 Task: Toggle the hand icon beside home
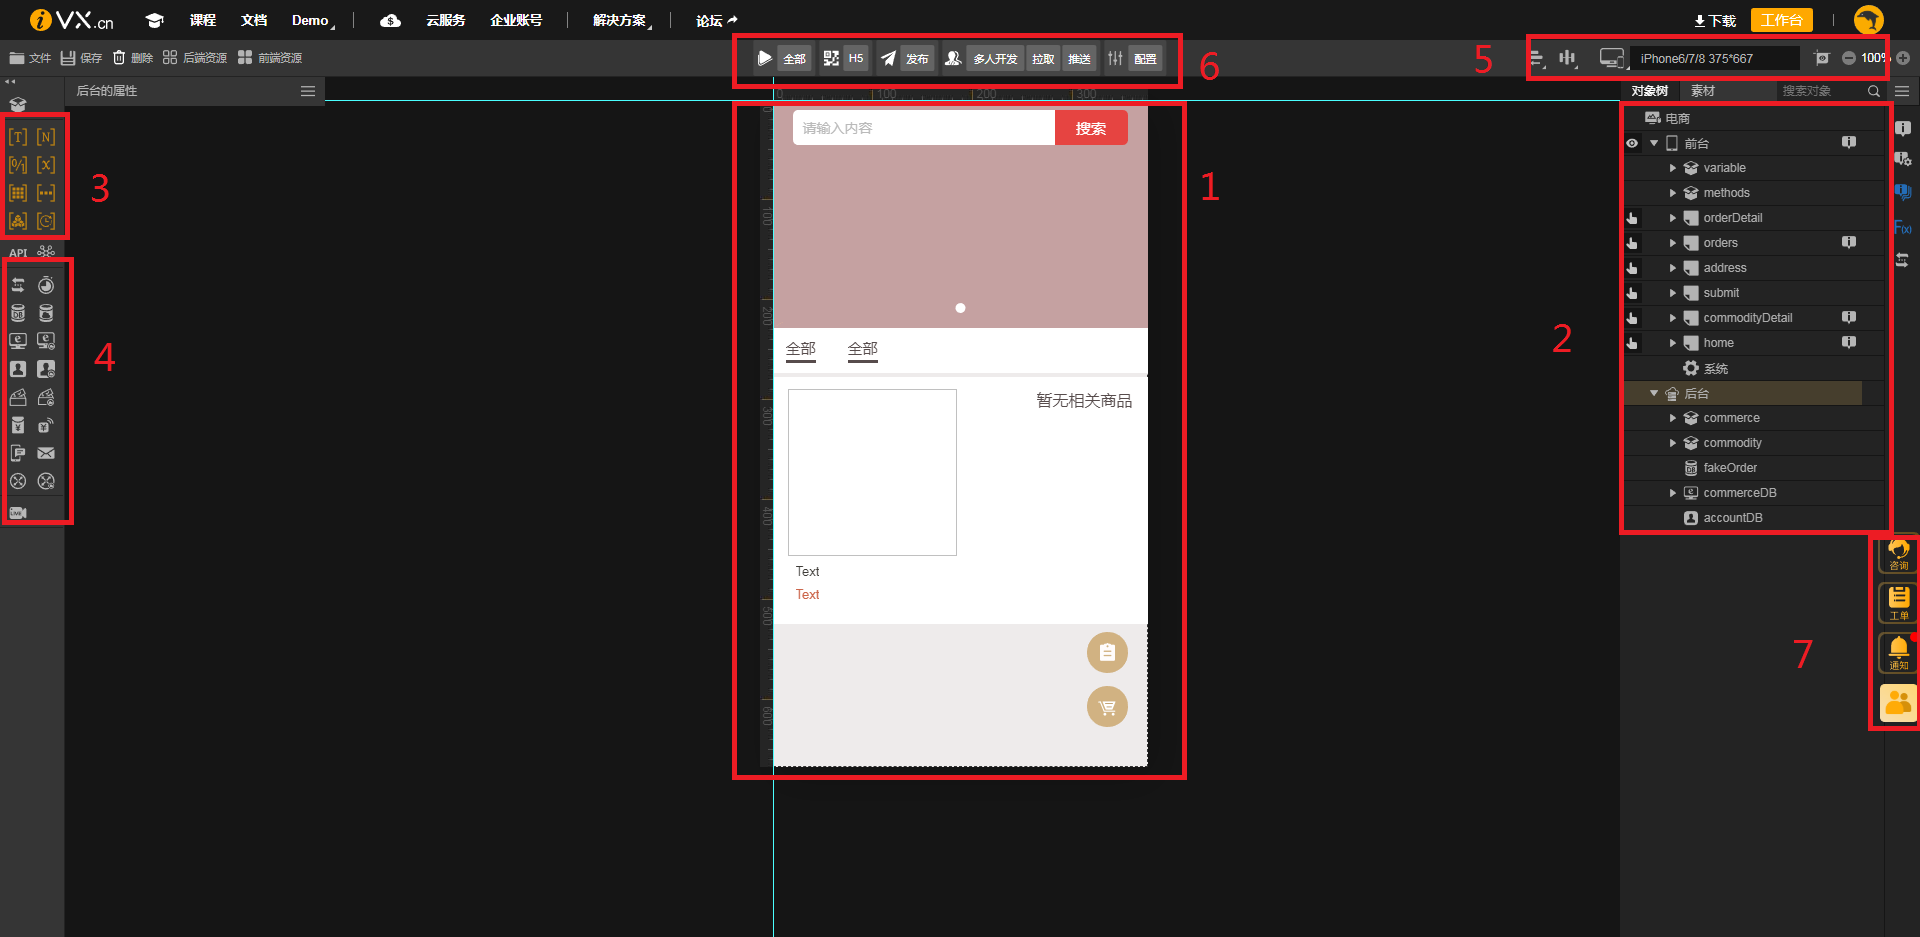(x=1632, y=343)
